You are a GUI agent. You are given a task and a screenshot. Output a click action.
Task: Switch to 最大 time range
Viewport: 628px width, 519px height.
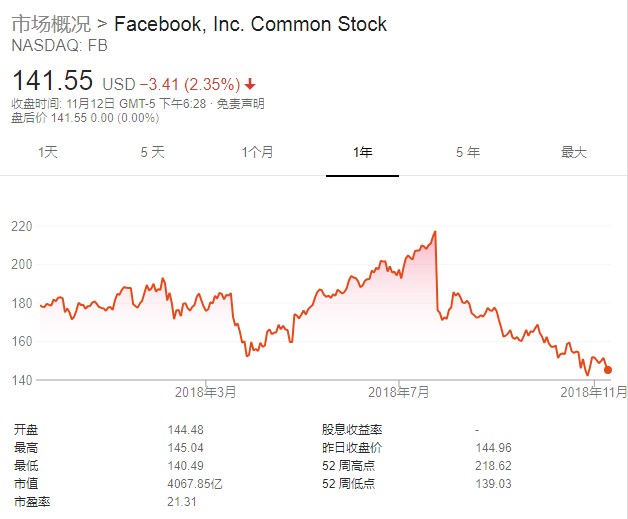pyautogui.click(x=573, y=152)
